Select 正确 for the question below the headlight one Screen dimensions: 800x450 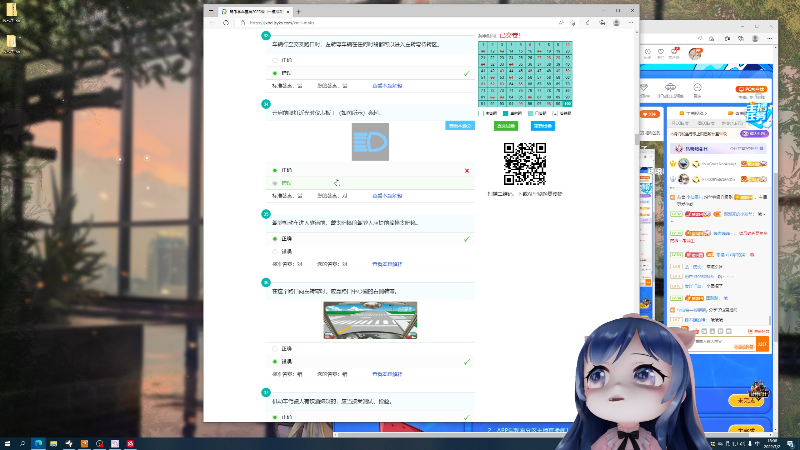pyautogui.click(x=275, y=239)
